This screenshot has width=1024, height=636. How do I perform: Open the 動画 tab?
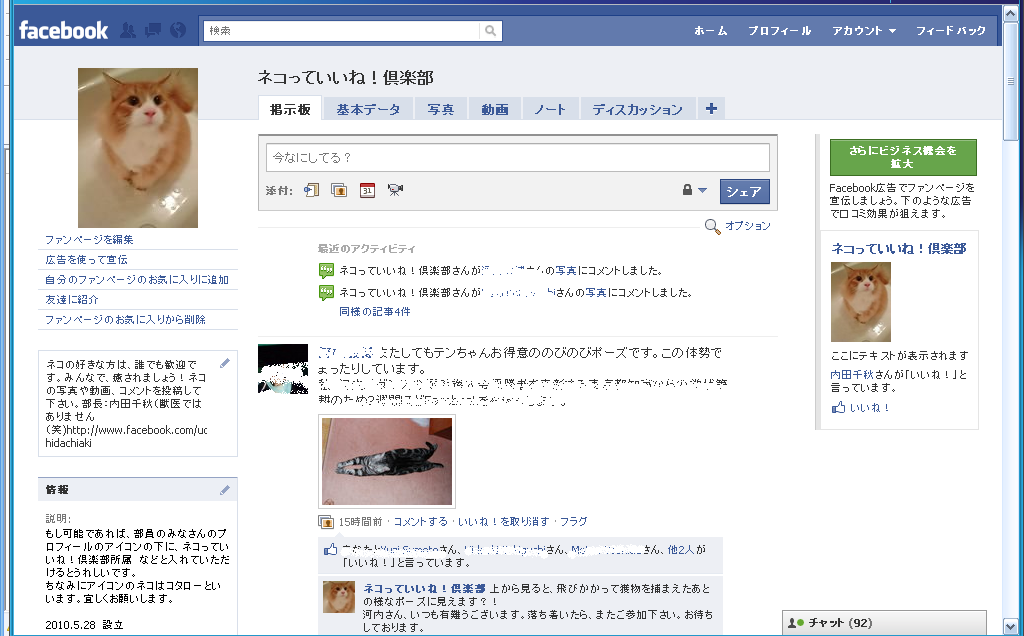click(495, 109)
